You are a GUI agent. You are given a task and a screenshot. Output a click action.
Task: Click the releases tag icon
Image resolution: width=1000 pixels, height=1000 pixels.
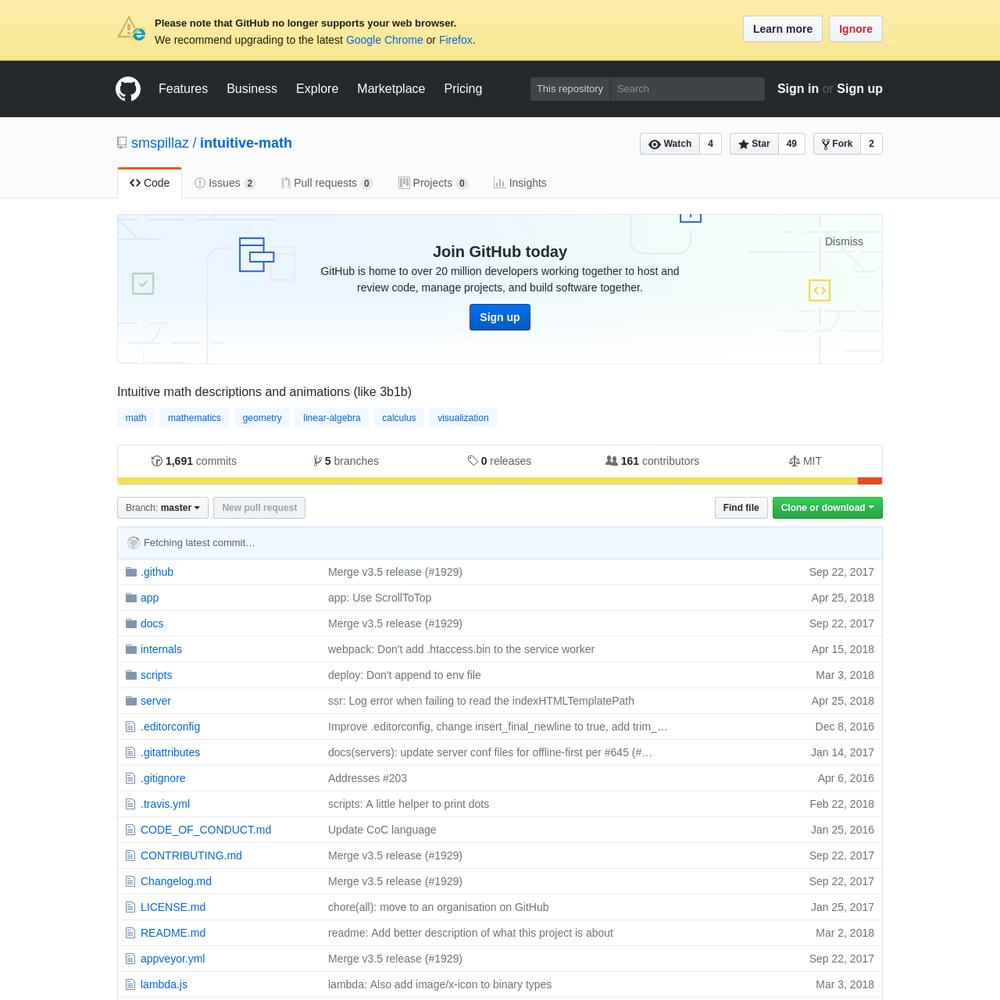pyautogui.click(x=473, y=460)
